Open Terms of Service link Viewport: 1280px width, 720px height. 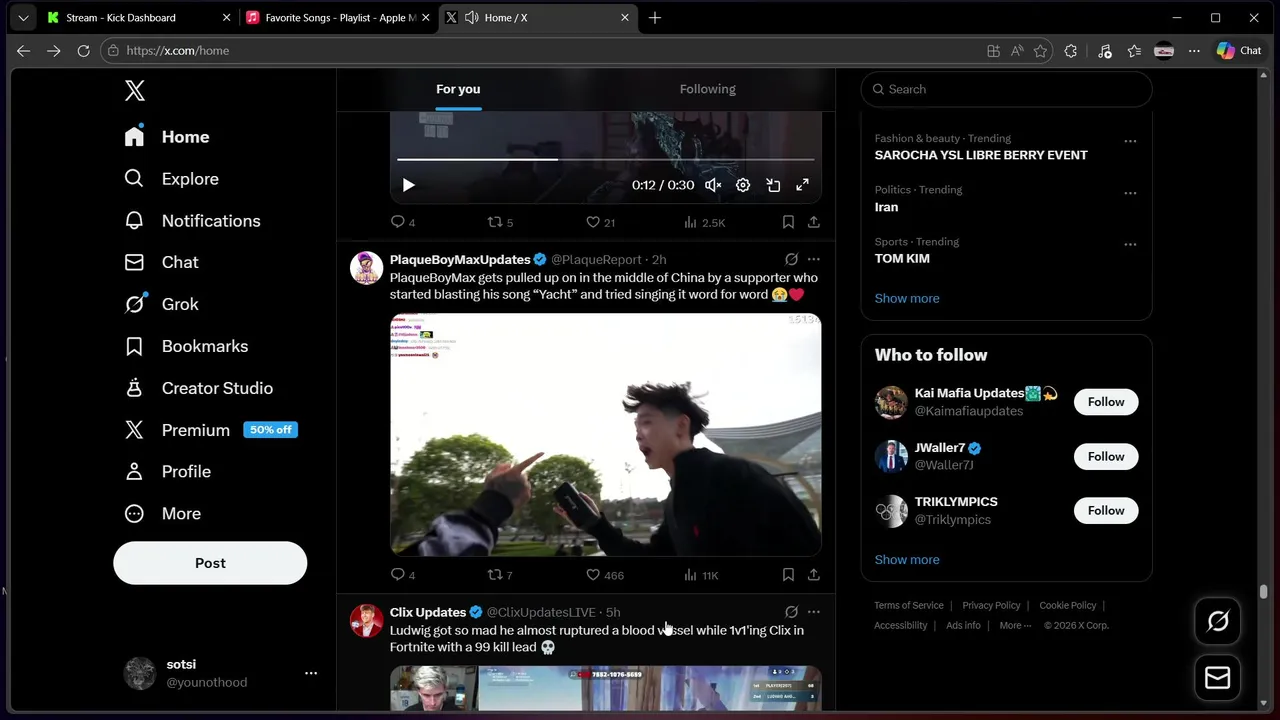pos(909,605)
